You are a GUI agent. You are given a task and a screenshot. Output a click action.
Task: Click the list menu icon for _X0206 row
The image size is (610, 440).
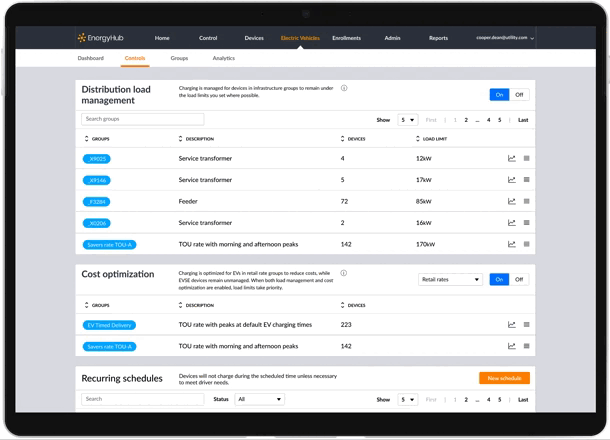(x=527, y=223)
